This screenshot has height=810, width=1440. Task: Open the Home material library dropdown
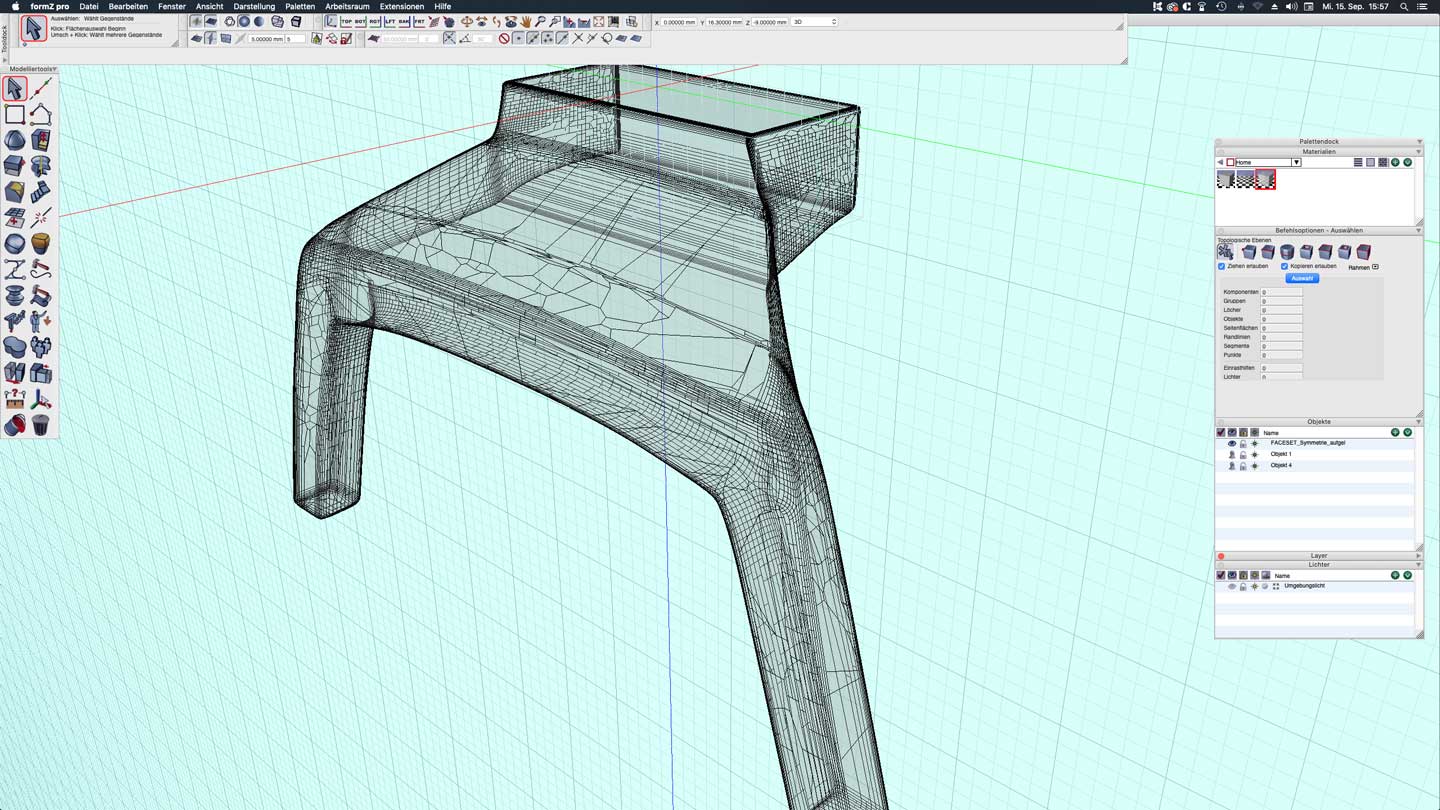pyautogui.click(x=1296, y=162)
